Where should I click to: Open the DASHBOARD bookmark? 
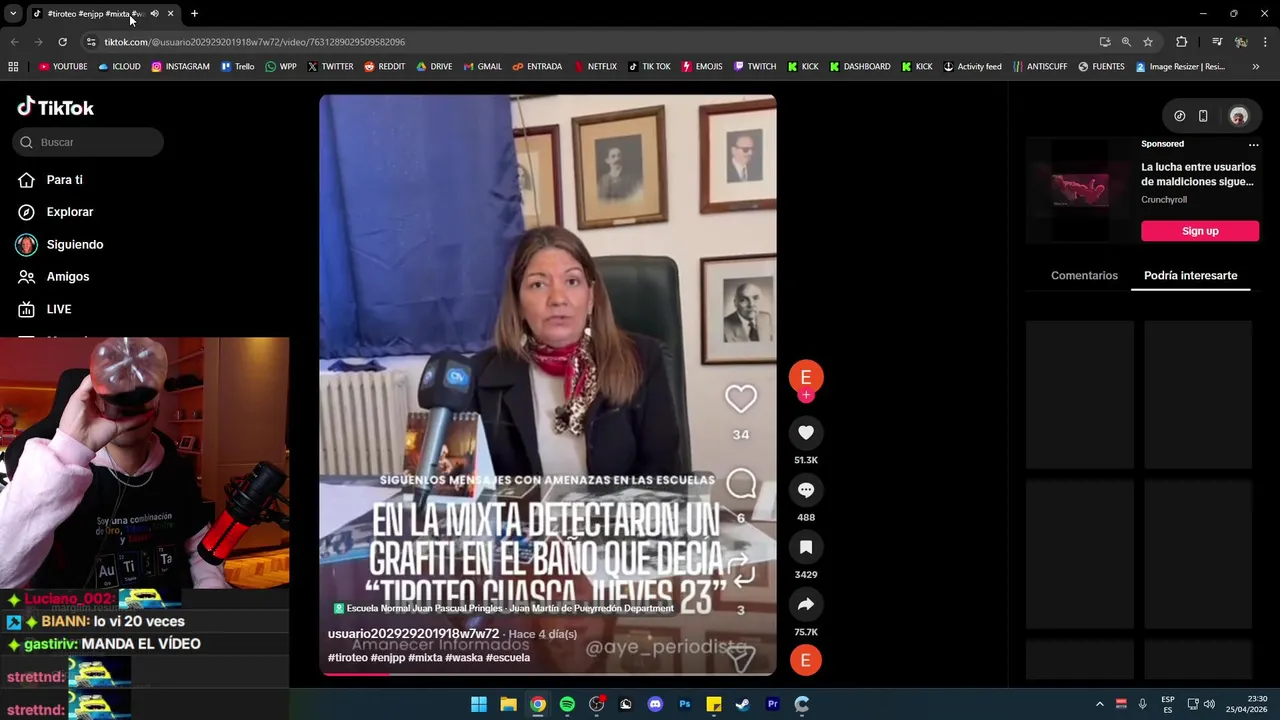pyautogui.click(x=859, y=67)
